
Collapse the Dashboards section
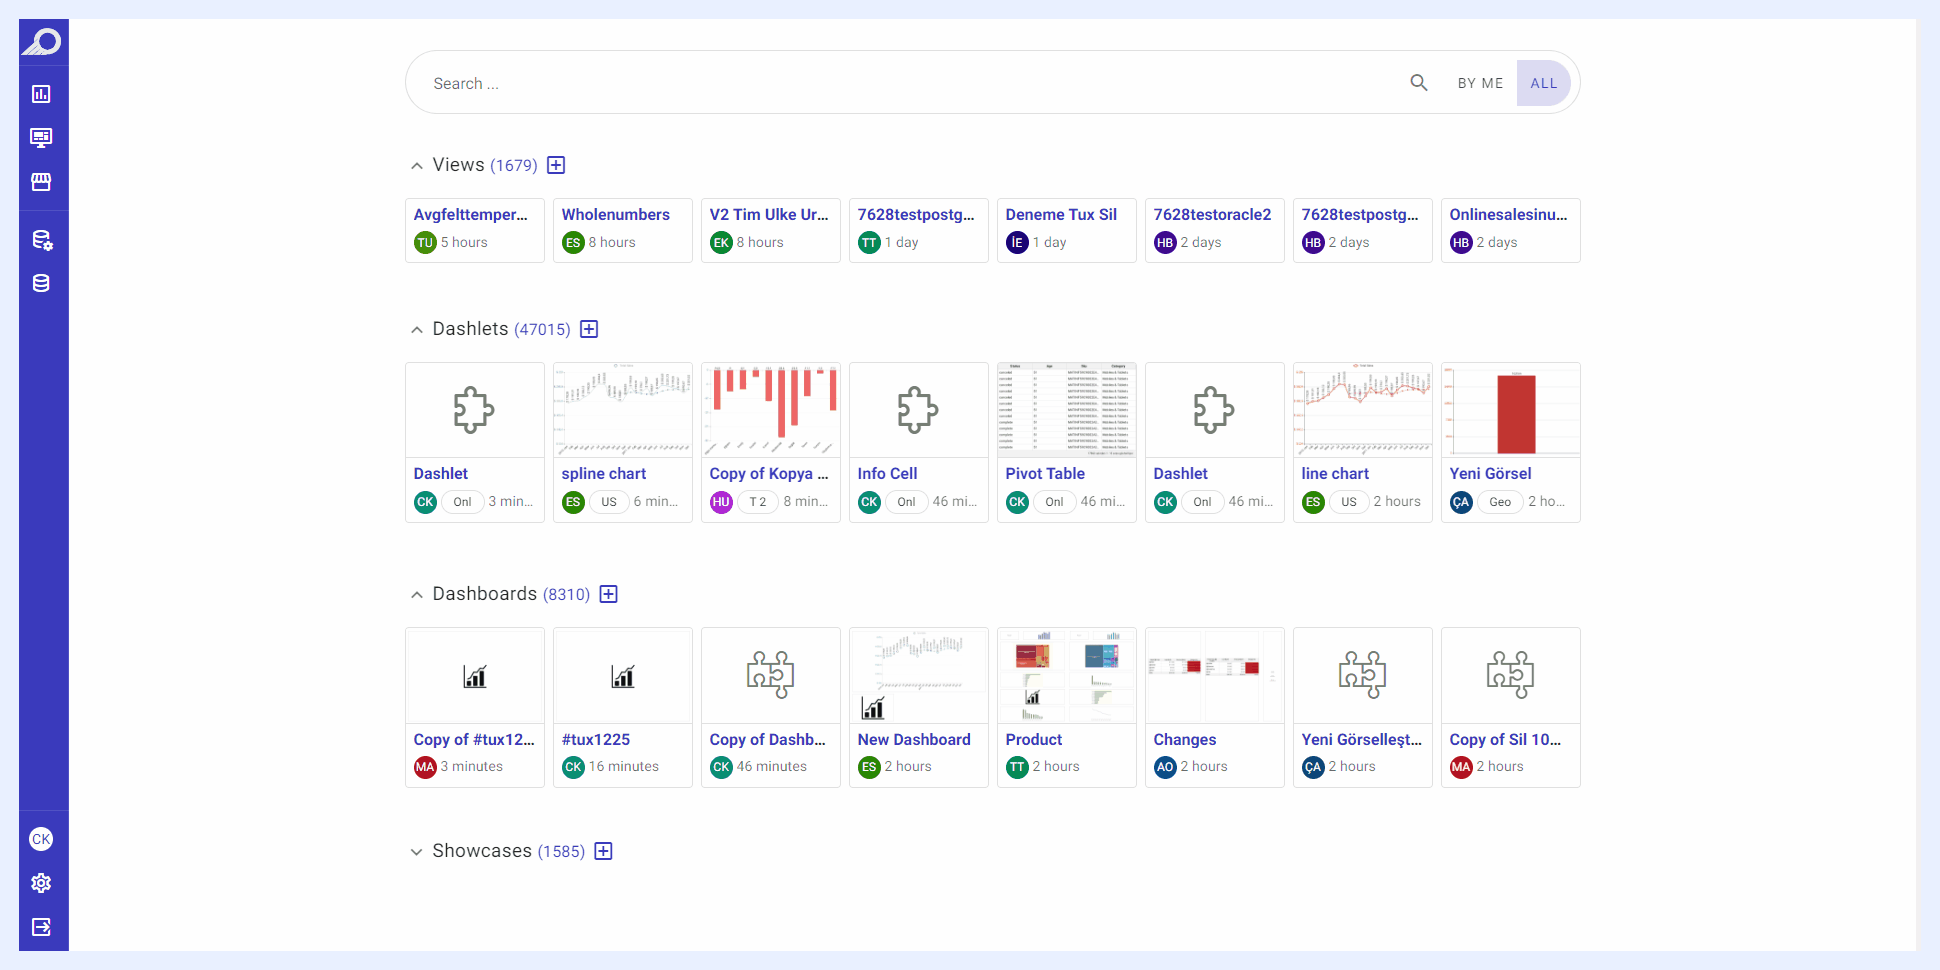coord(417,595)
